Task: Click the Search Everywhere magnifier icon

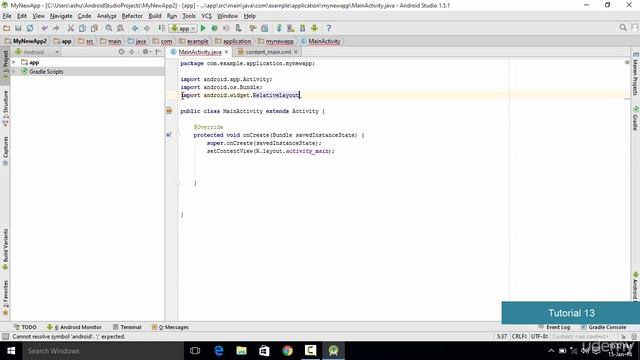Action: [x=623, y=28]
